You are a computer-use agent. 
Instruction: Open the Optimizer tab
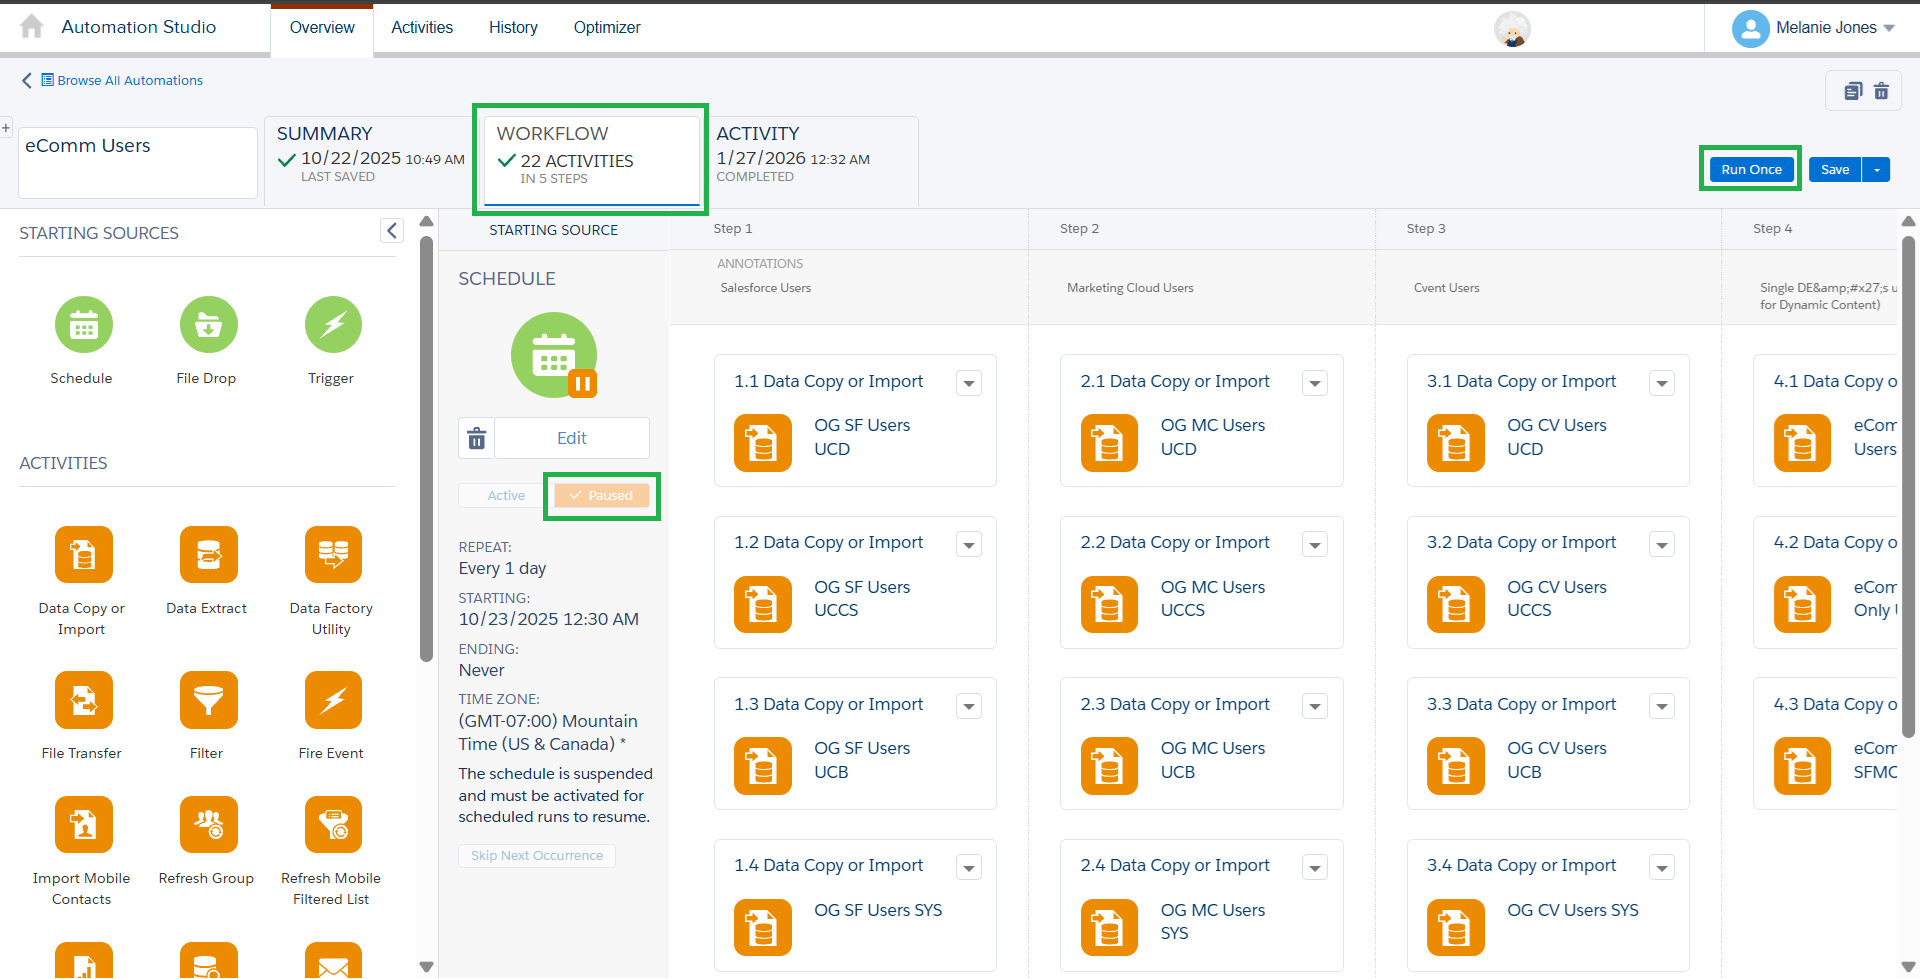coord(606,28)
